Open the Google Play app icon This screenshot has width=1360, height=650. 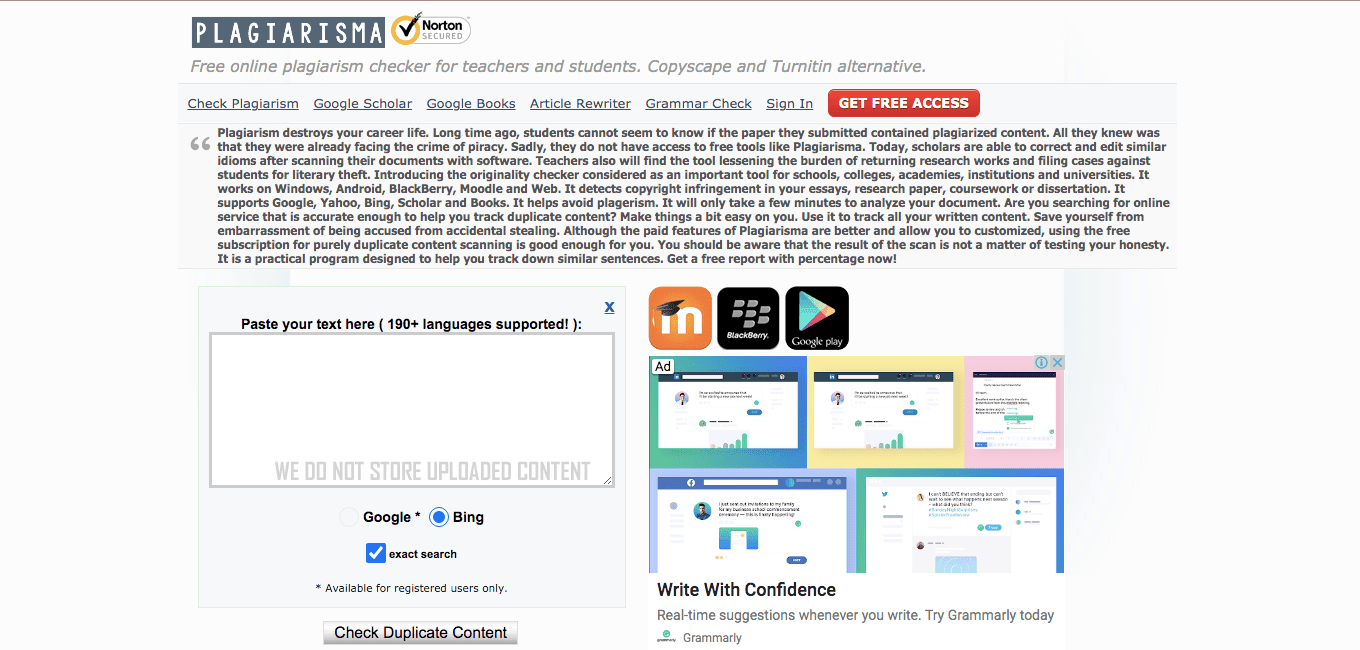coord(817,318)
